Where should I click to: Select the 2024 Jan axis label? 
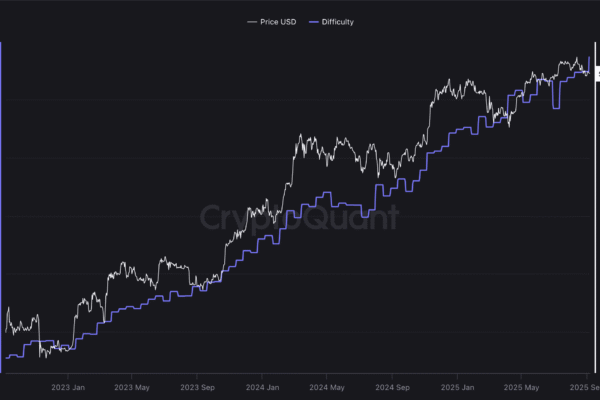(262, 386)
